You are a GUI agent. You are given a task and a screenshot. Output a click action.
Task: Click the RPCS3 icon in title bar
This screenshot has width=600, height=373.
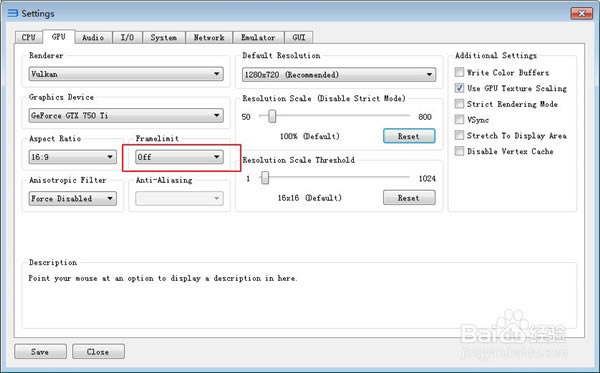point(13,13)
